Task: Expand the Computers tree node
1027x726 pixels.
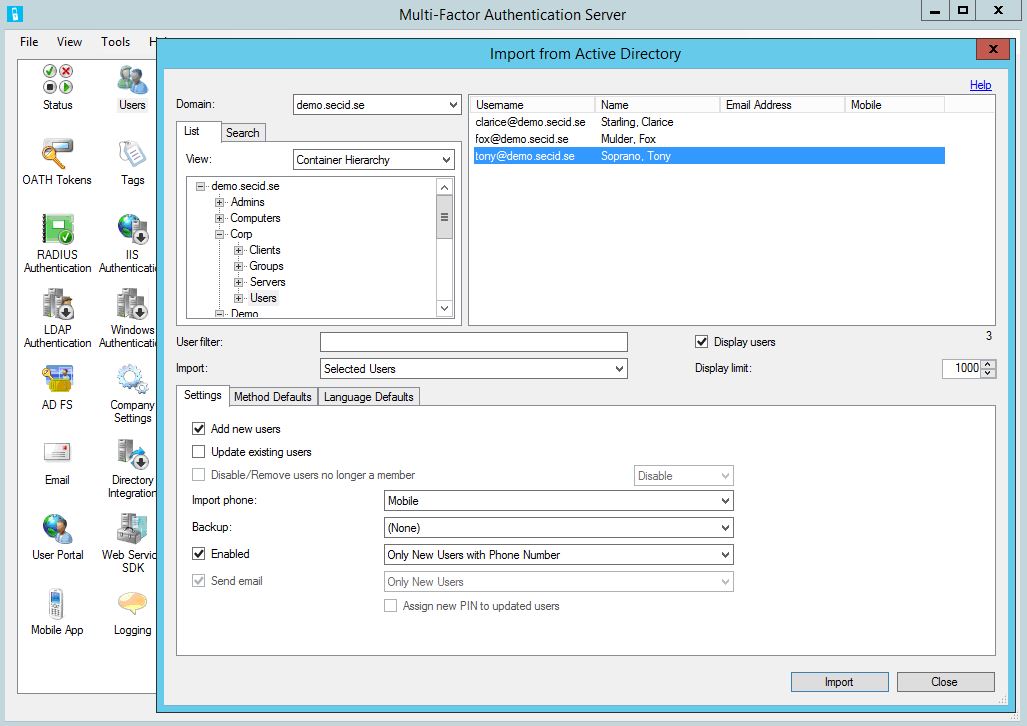Action: tap(219, 218)
